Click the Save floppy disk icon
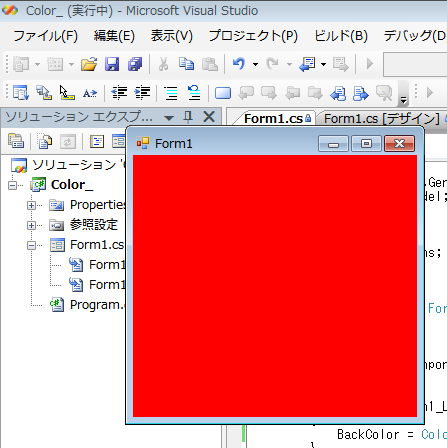 coord(112,64)
